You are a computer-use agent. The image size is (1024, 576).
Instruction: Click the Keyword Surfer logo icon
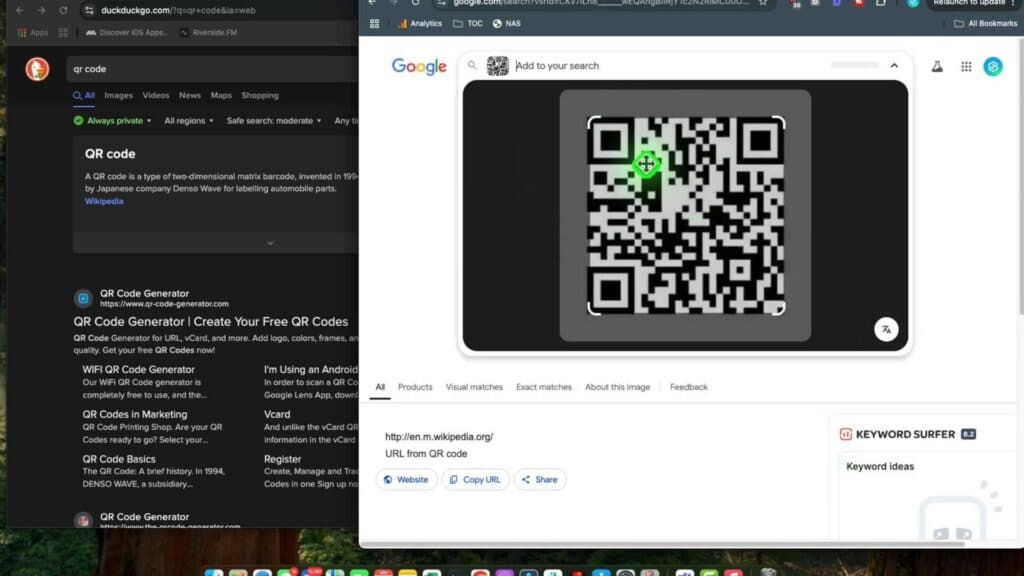point(846,434)
